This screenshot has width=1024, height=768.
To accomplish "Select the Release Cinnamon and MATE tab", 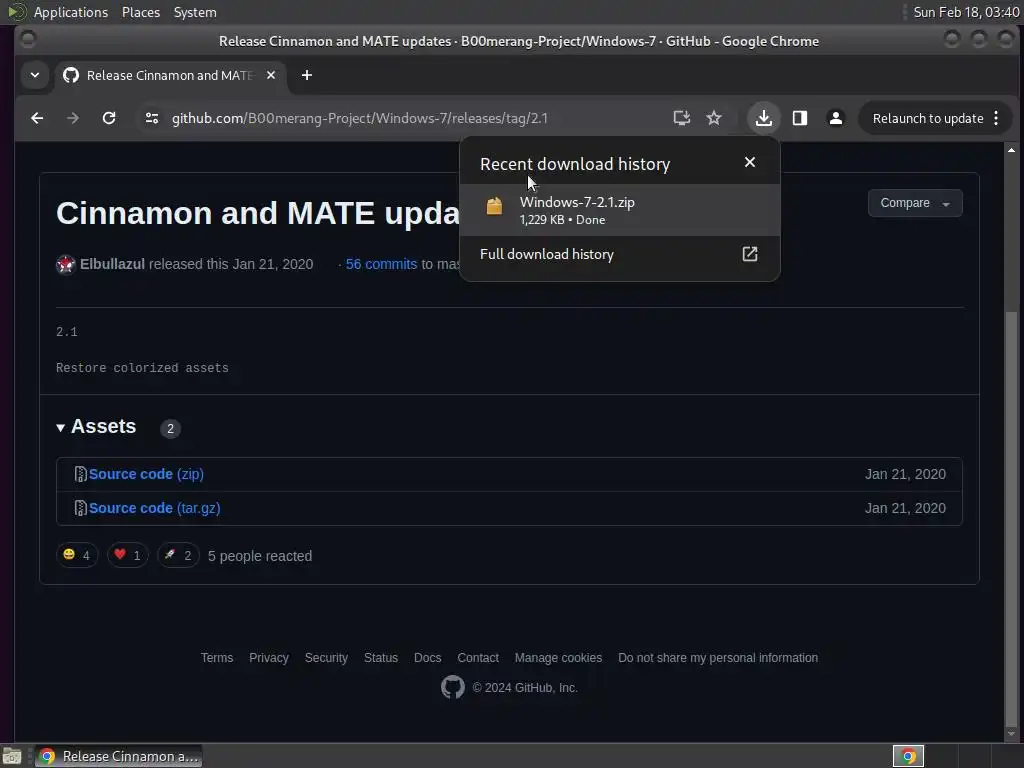I will tap(170, 75).
